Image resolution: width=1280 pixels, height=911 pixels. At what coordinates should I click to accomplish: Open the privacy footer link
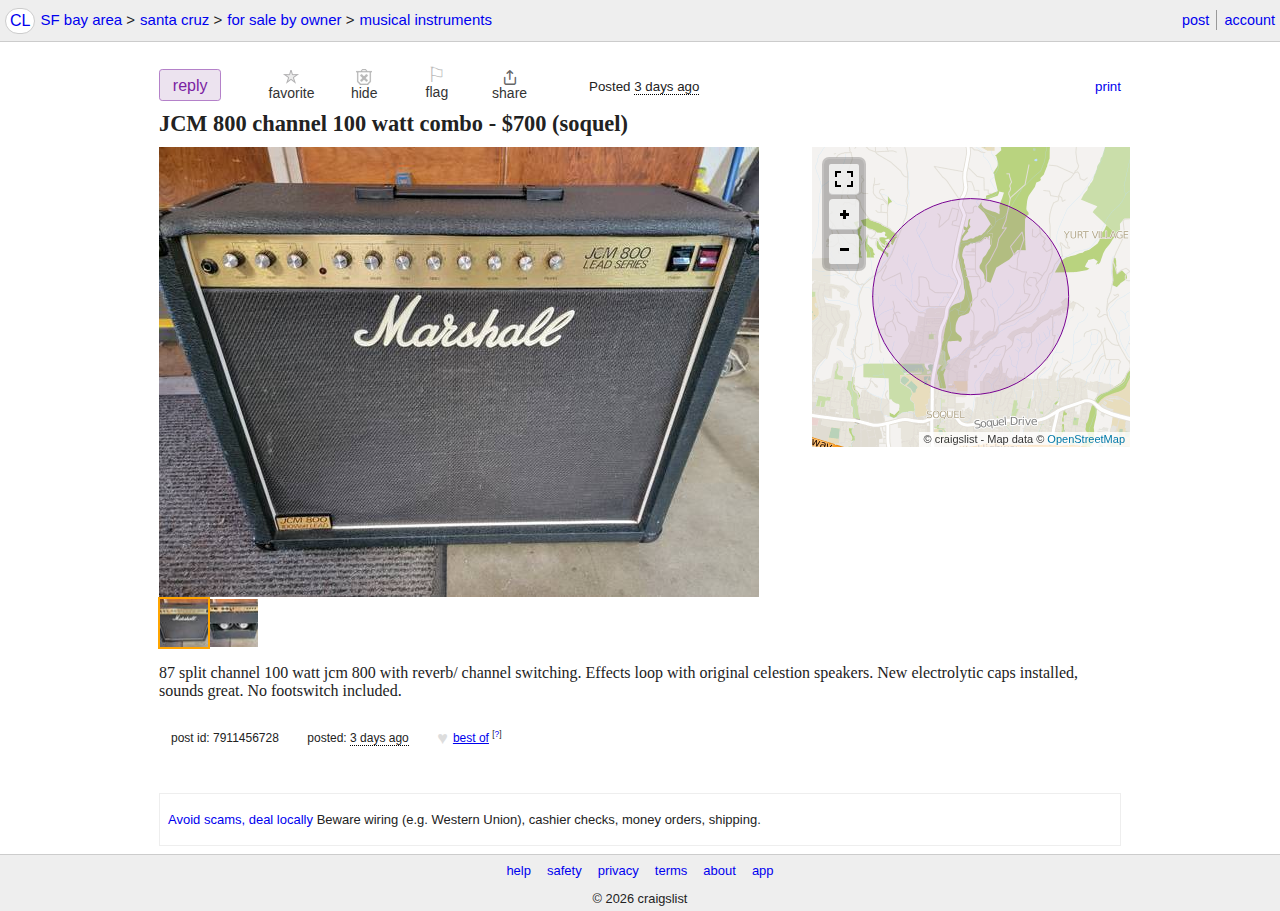click(x=618, y=871)
